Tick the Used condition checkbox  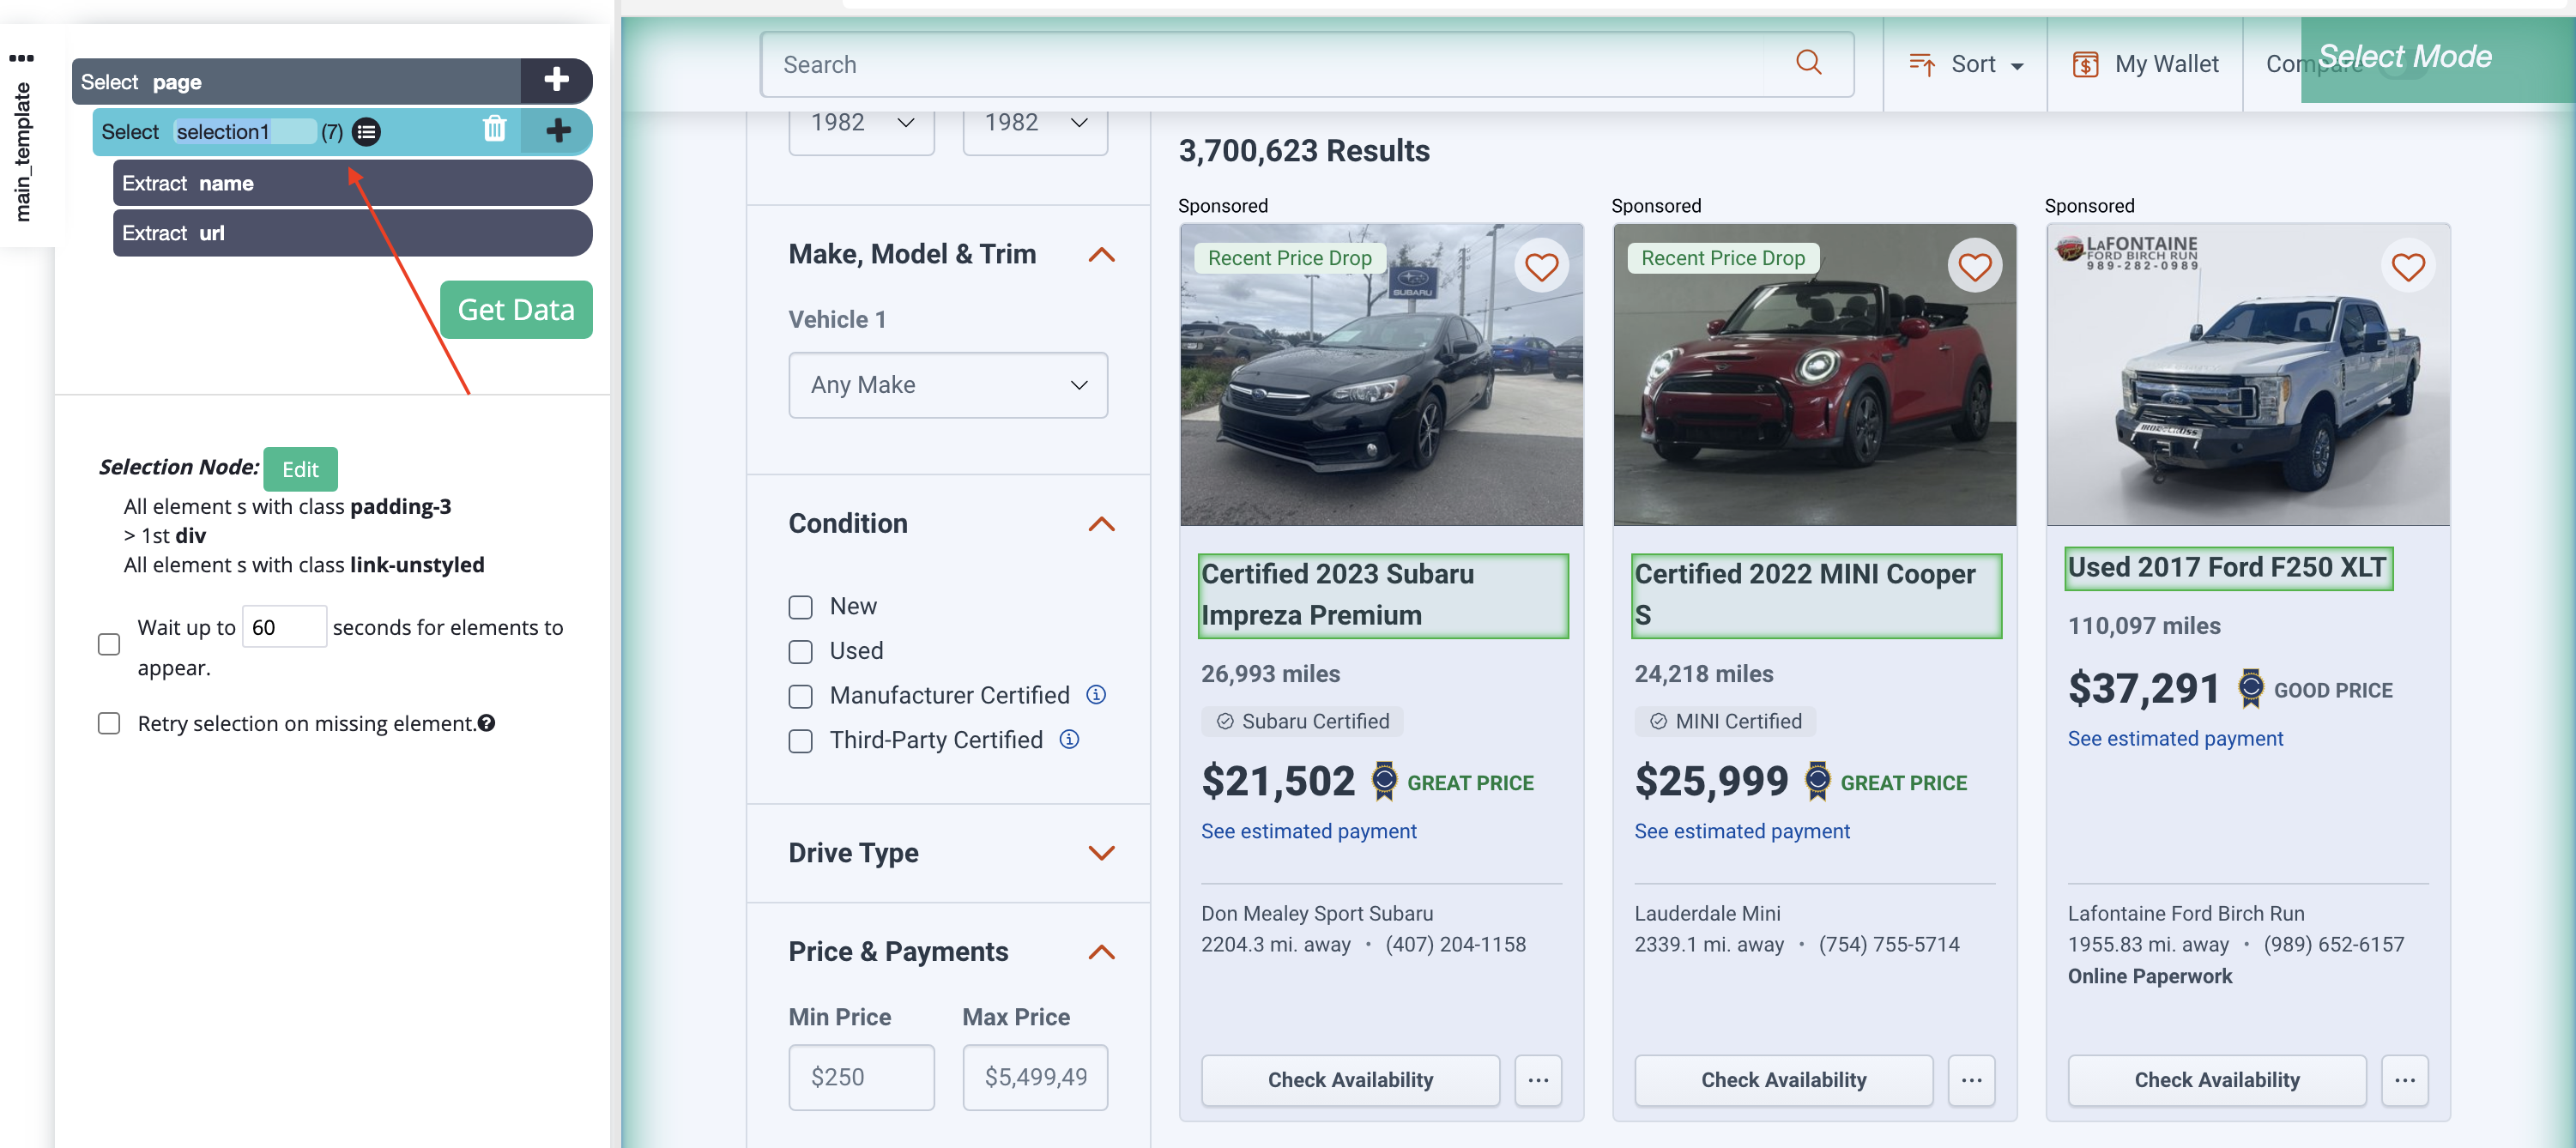point(800,652)
